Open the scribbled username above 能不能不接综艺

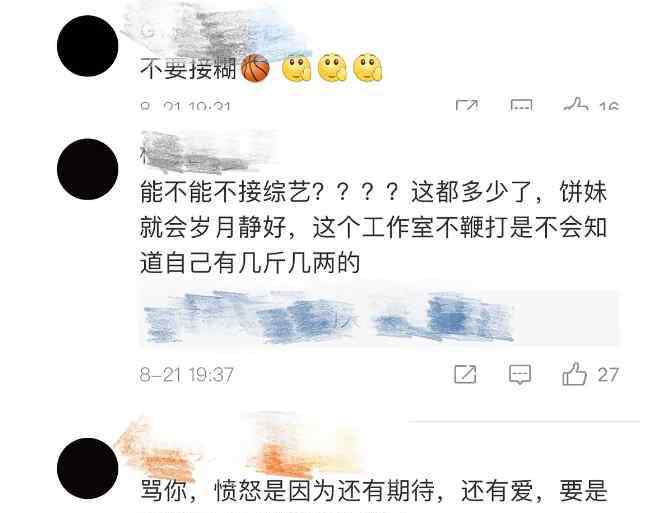pos(206,152)
